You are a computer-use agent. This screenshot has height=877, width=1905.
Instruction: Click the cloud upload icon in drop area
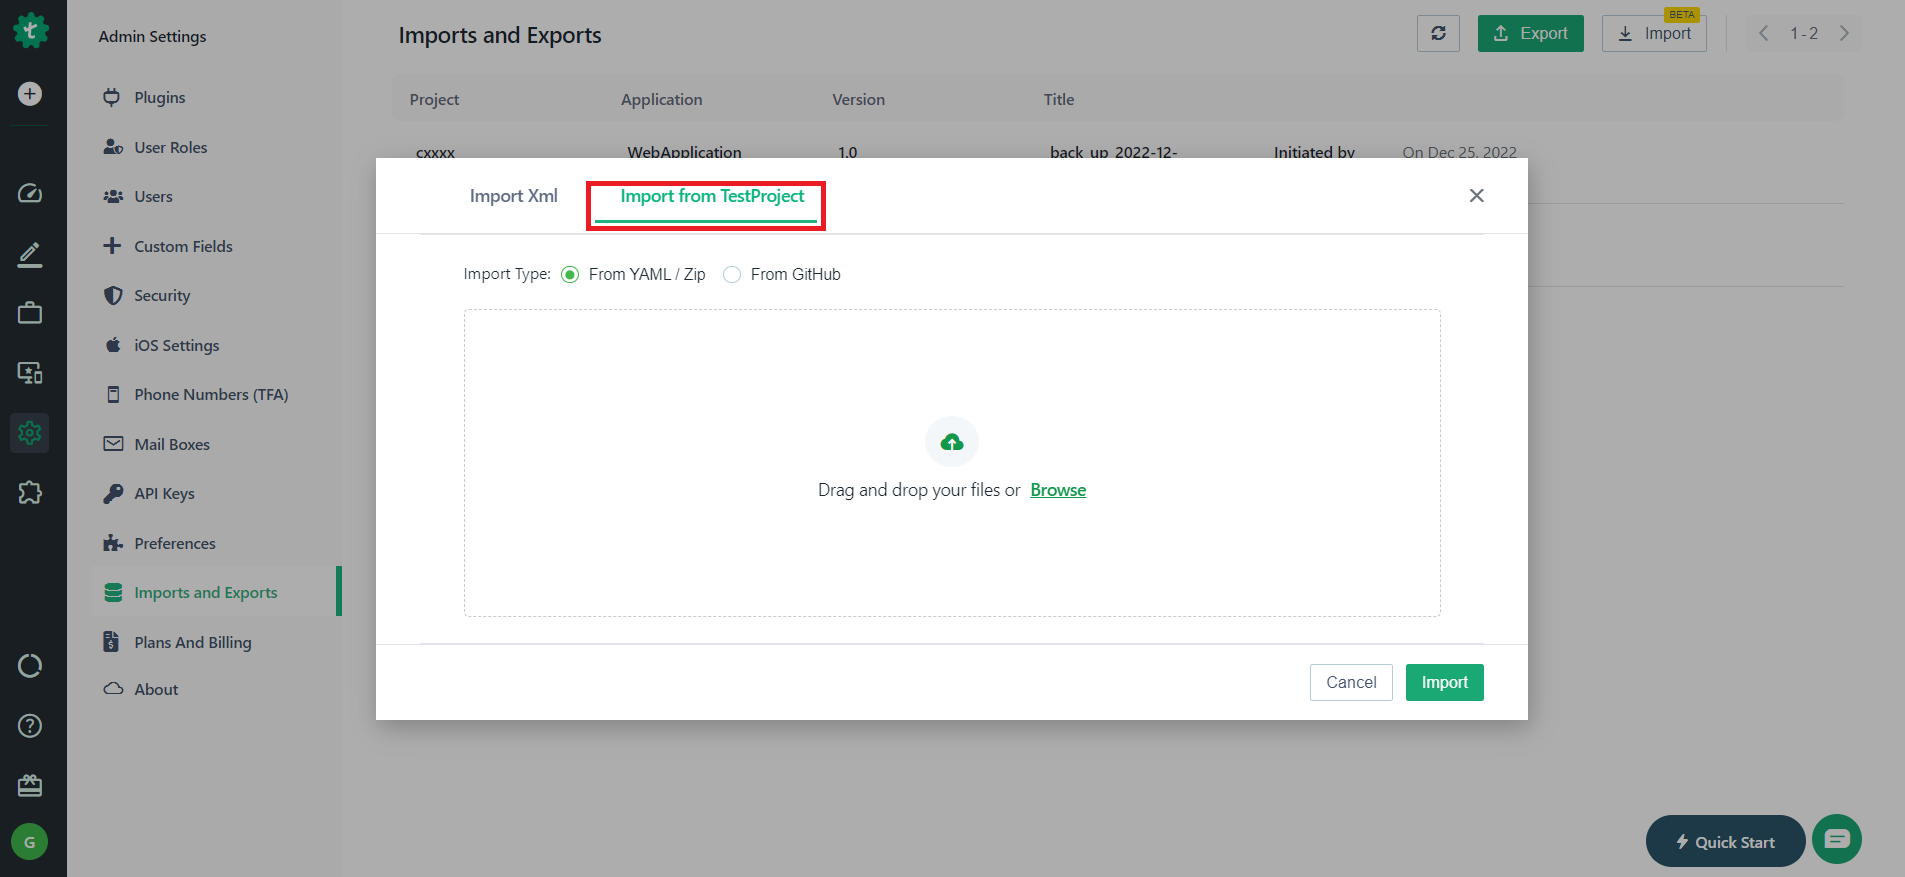coord(952,442)
